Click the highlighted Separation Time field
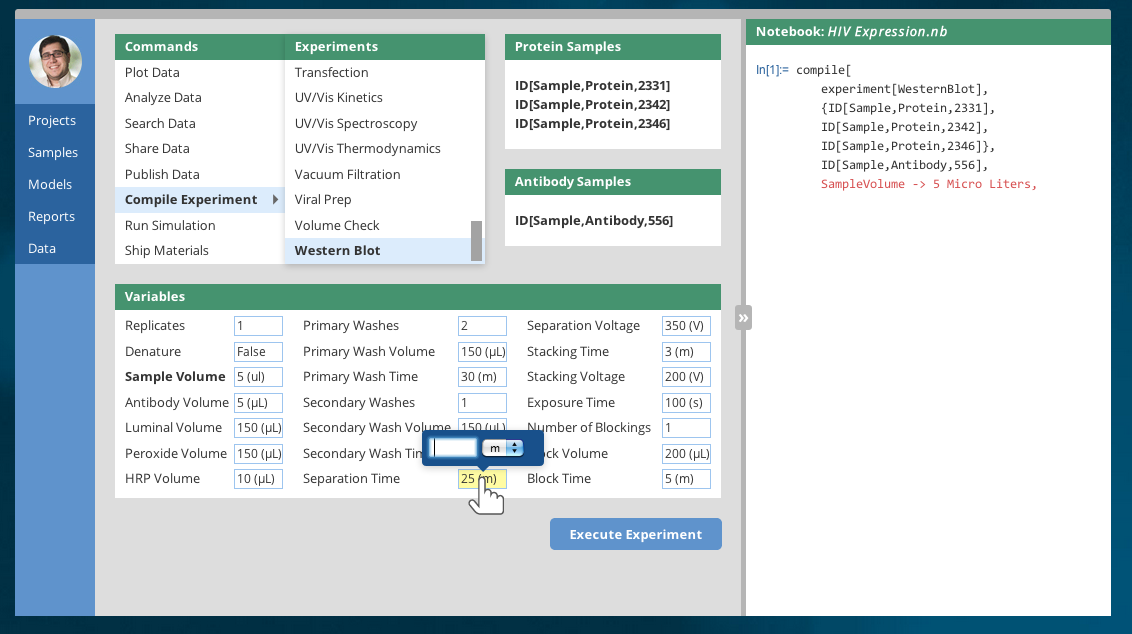The width and height of the screenshot is (1132, 634). (482, 479)
